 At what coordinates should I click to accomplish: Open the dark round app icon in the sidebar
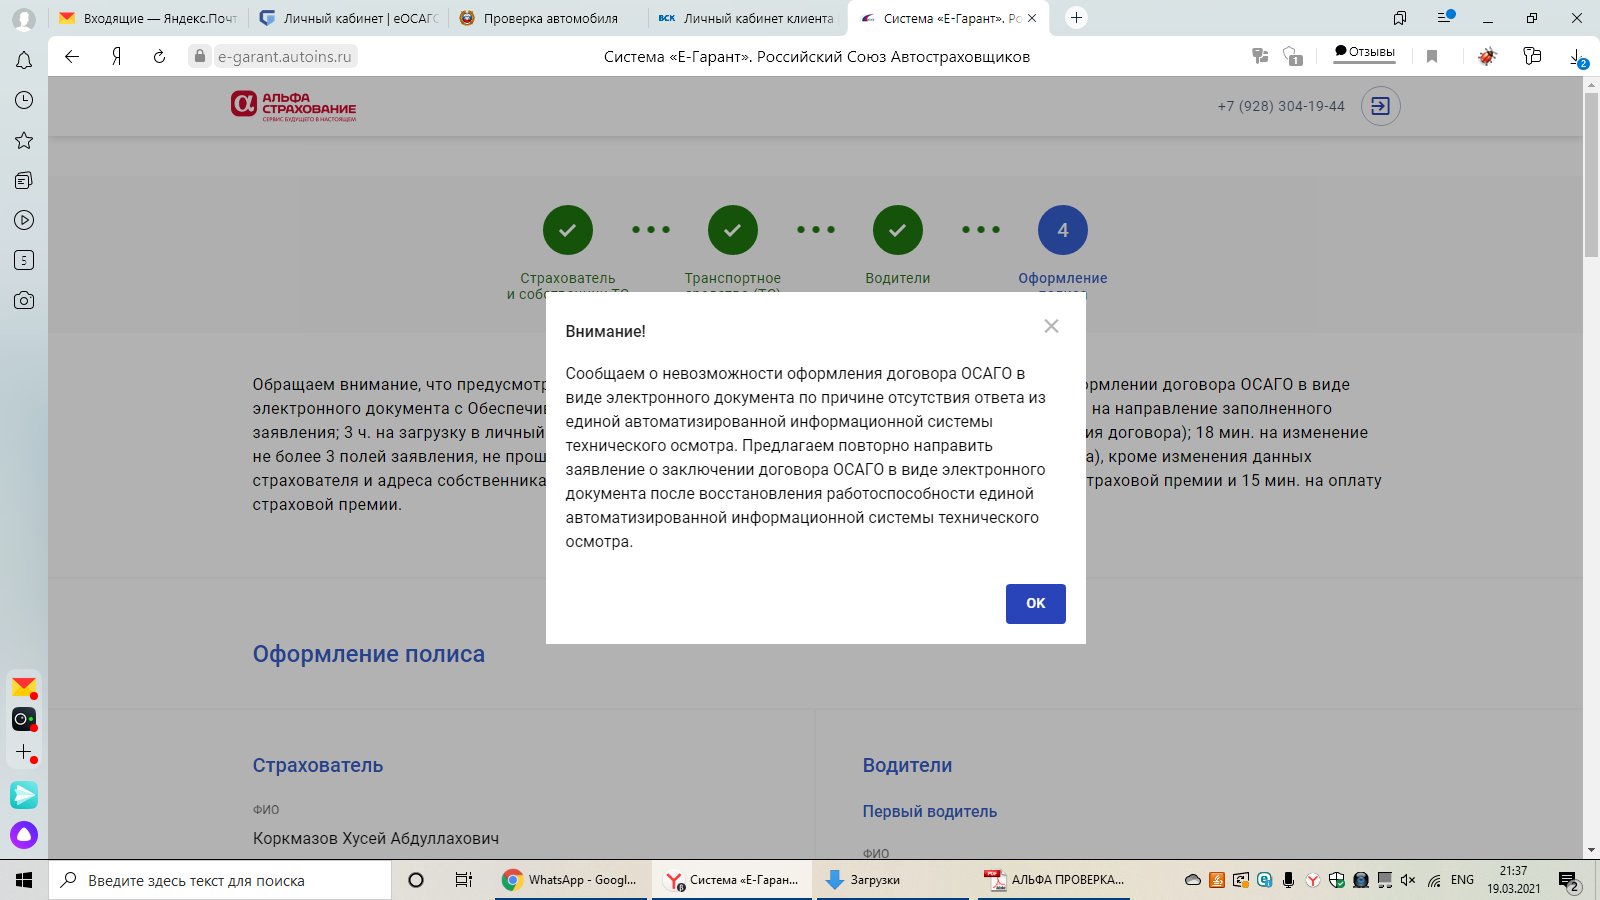pyautogui.click(x=24, y=719)
